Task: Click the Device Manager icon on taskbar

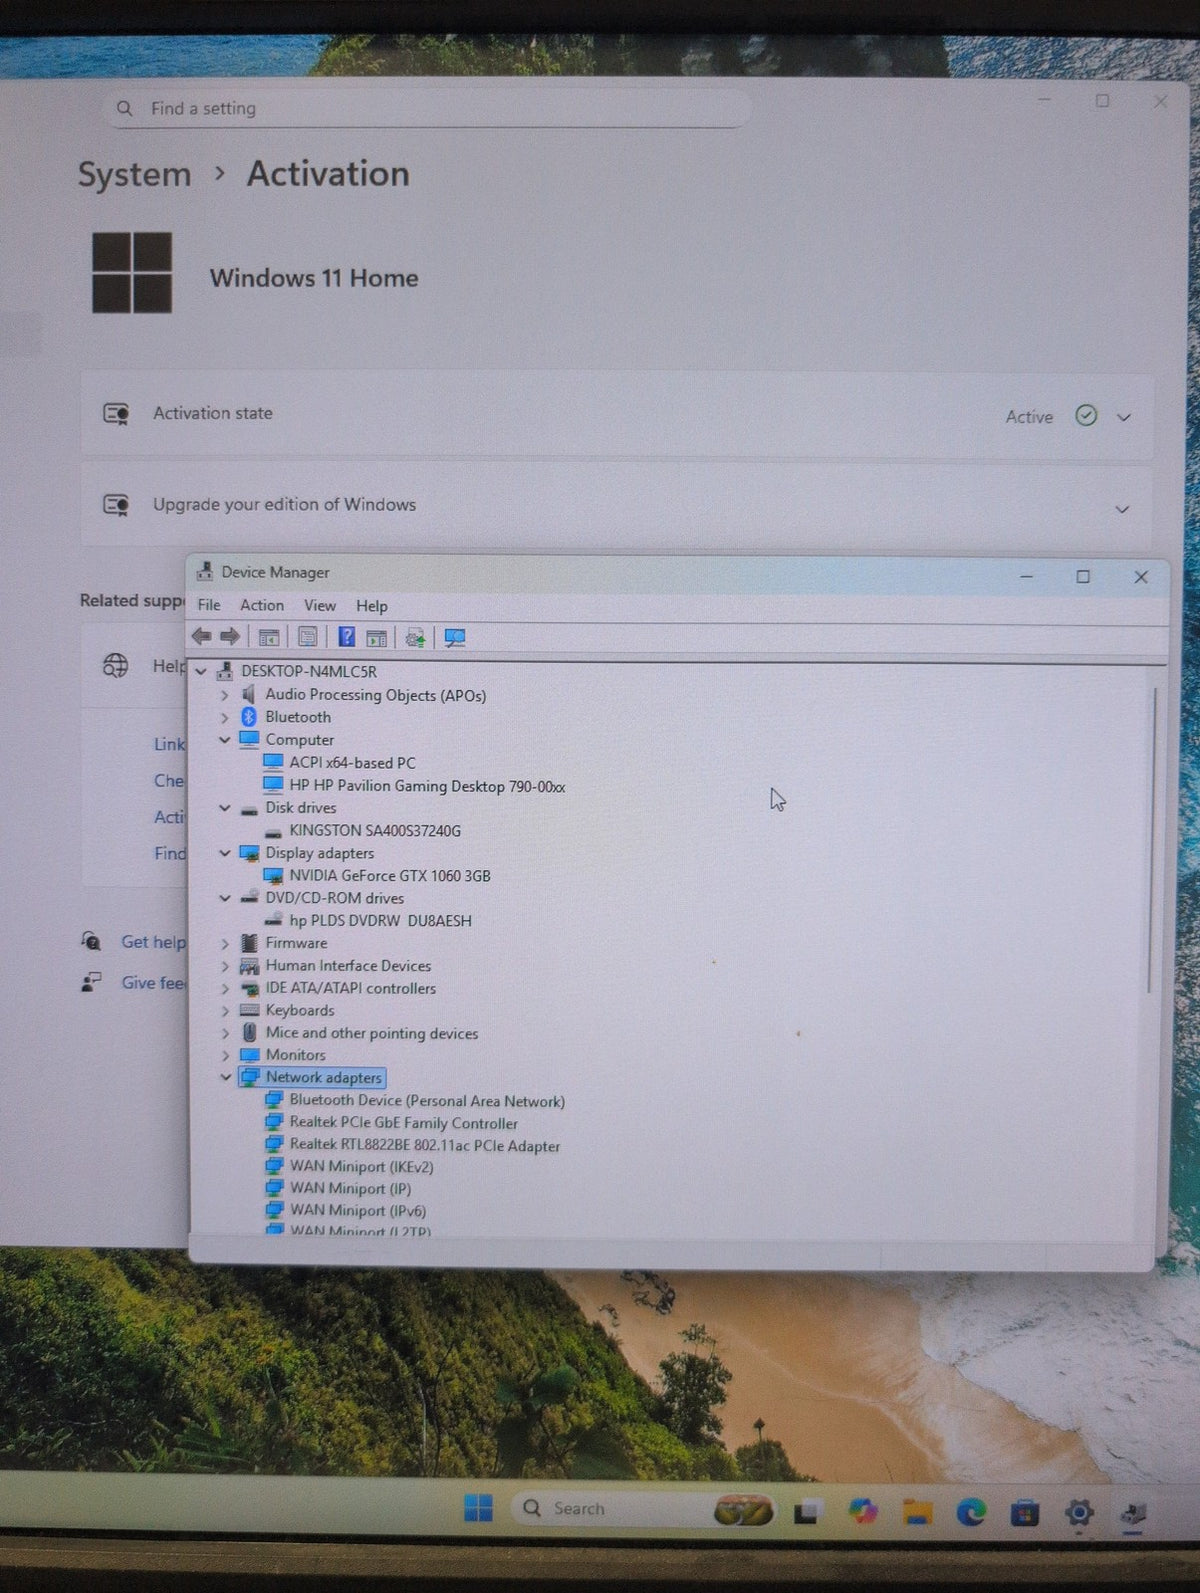Action: 1132,1514
